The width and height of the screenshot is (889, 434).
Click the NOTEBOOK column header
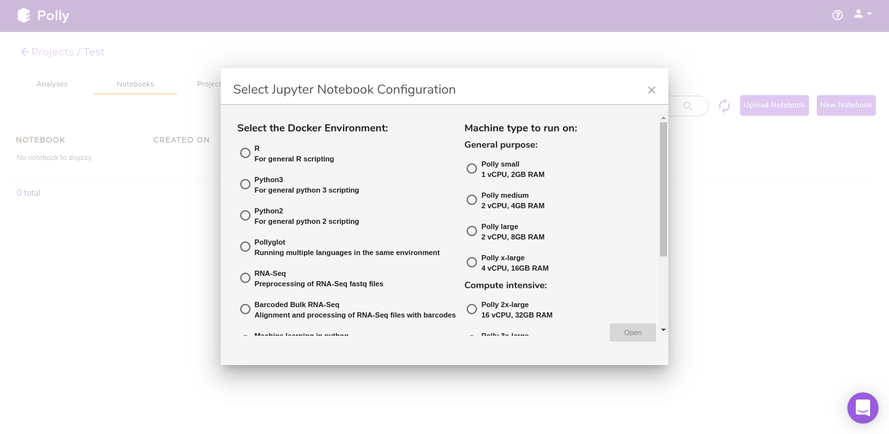click(40, 140)
